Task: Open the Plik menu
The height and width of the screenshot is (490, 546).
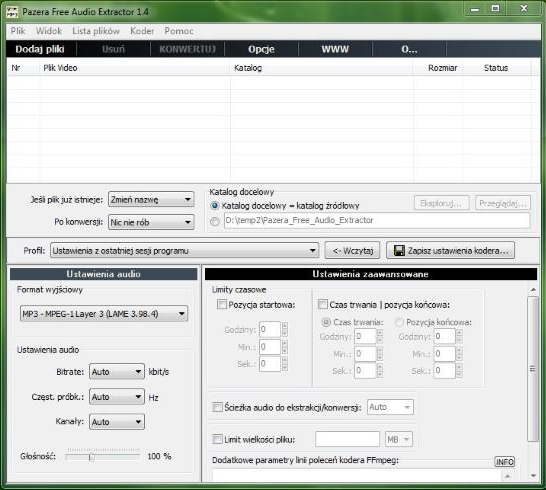Action: coord(18,31)
